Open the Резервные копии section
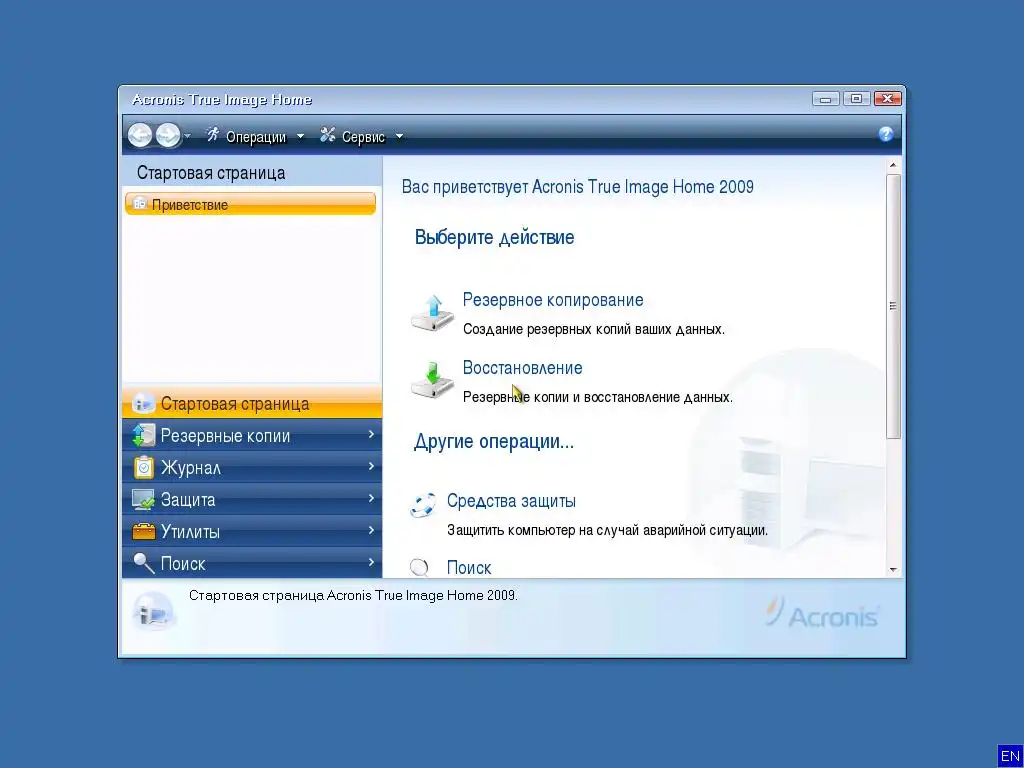The image size is (1024, 768). 251,435
